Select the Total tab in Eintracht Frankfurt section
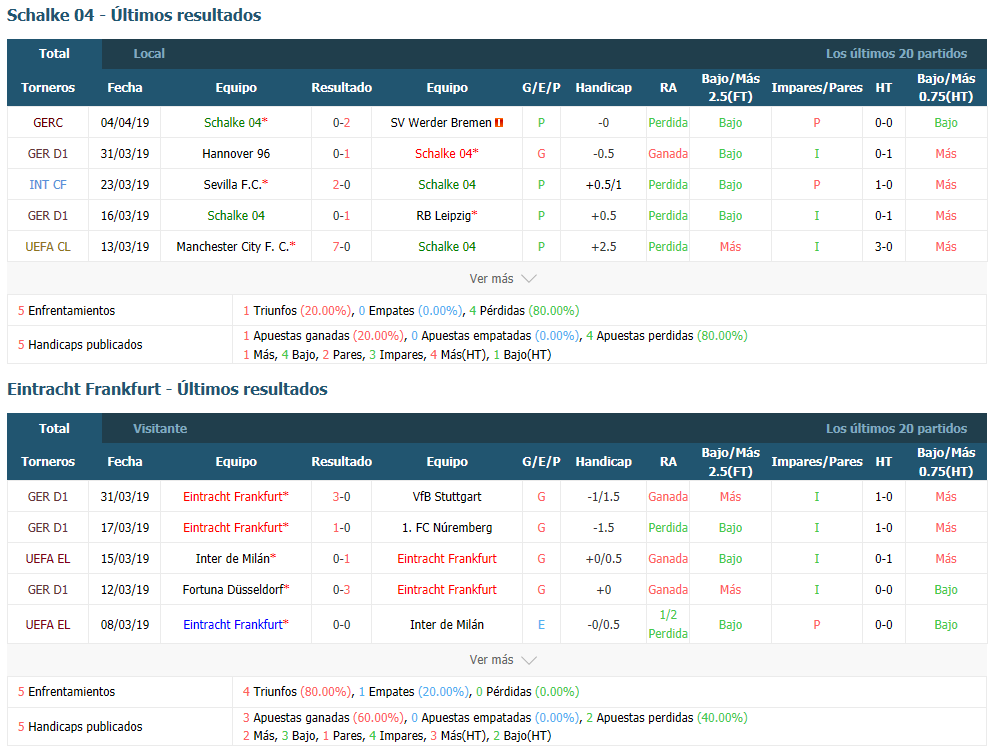 [54, 429]
